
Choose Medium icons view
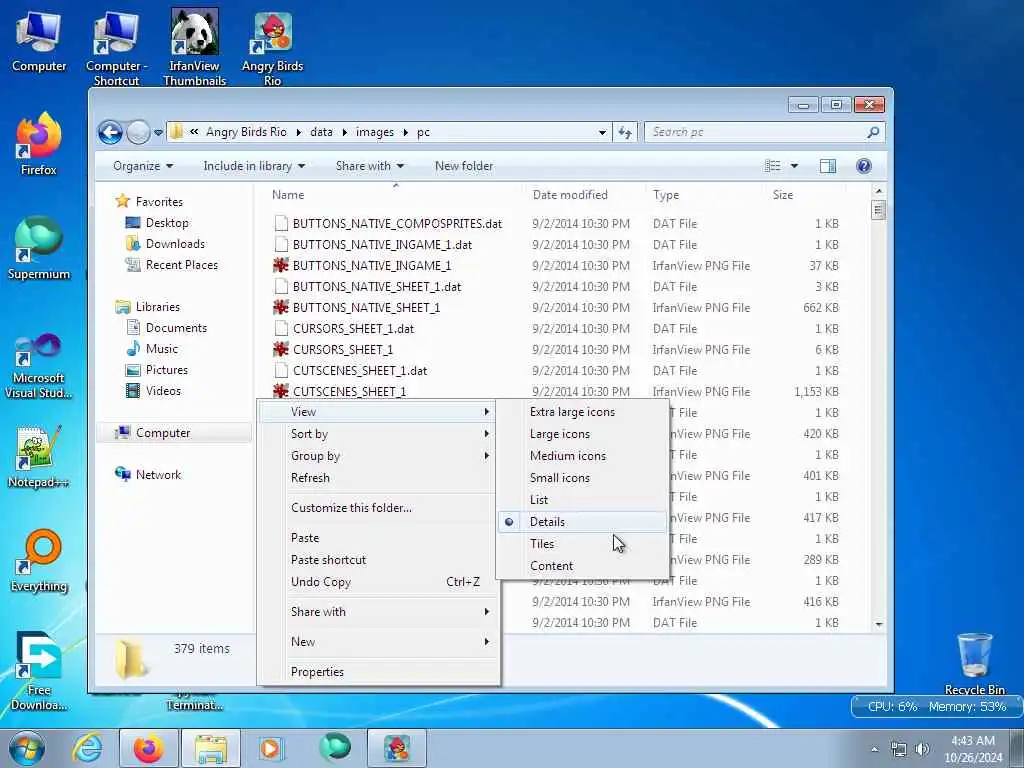(582, 456)
